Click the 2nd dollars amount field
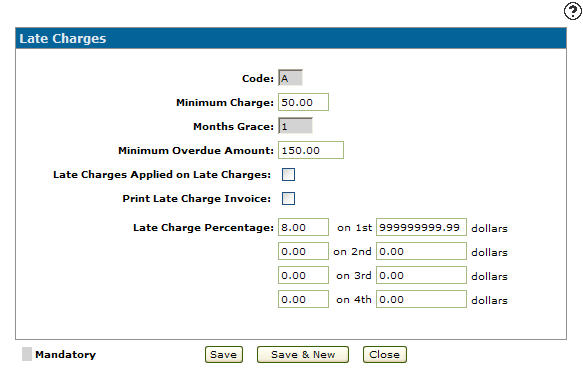Screen dimensions: 583x378 click(421, 251)
